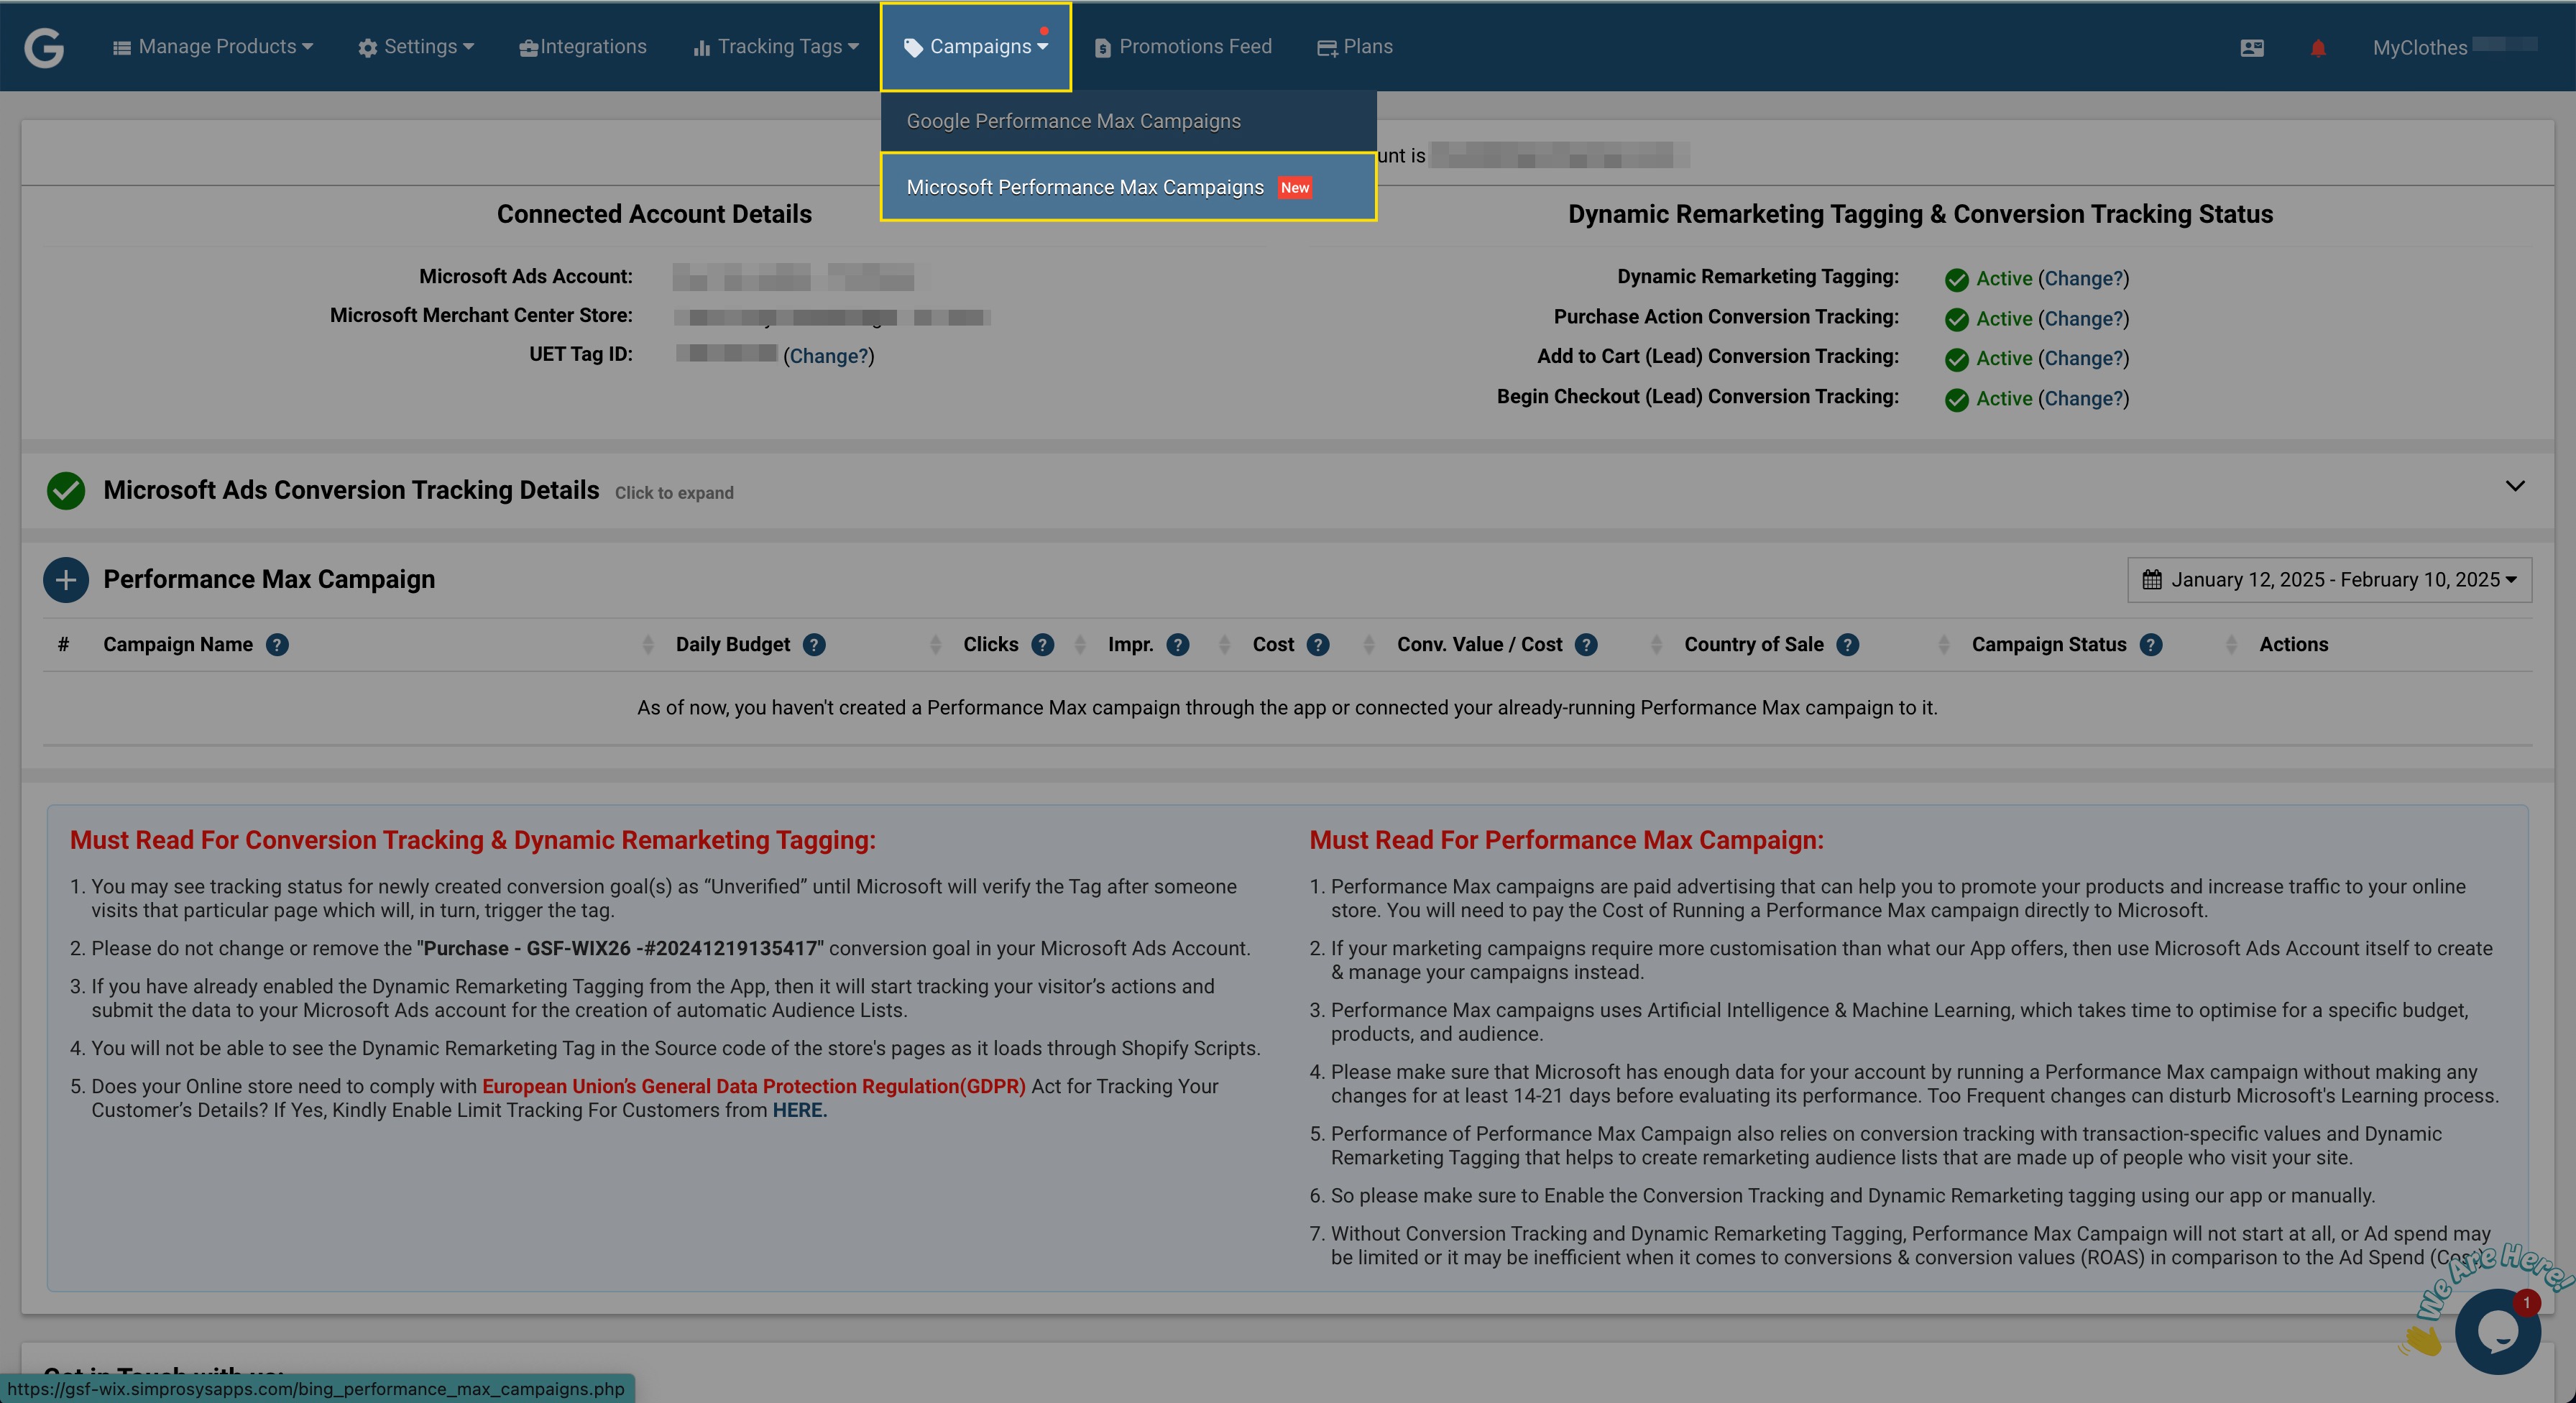The height and width of the screenshot is (1403, 2576).
Task: Change Begin Checkout Conversion Tracking
Action: [x=2084, y=399]
